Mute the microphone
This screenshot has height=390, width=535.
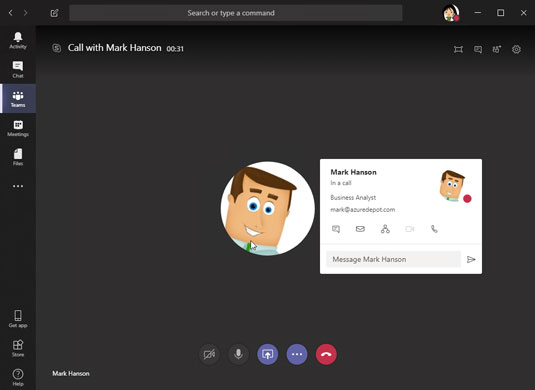point(238,354)
